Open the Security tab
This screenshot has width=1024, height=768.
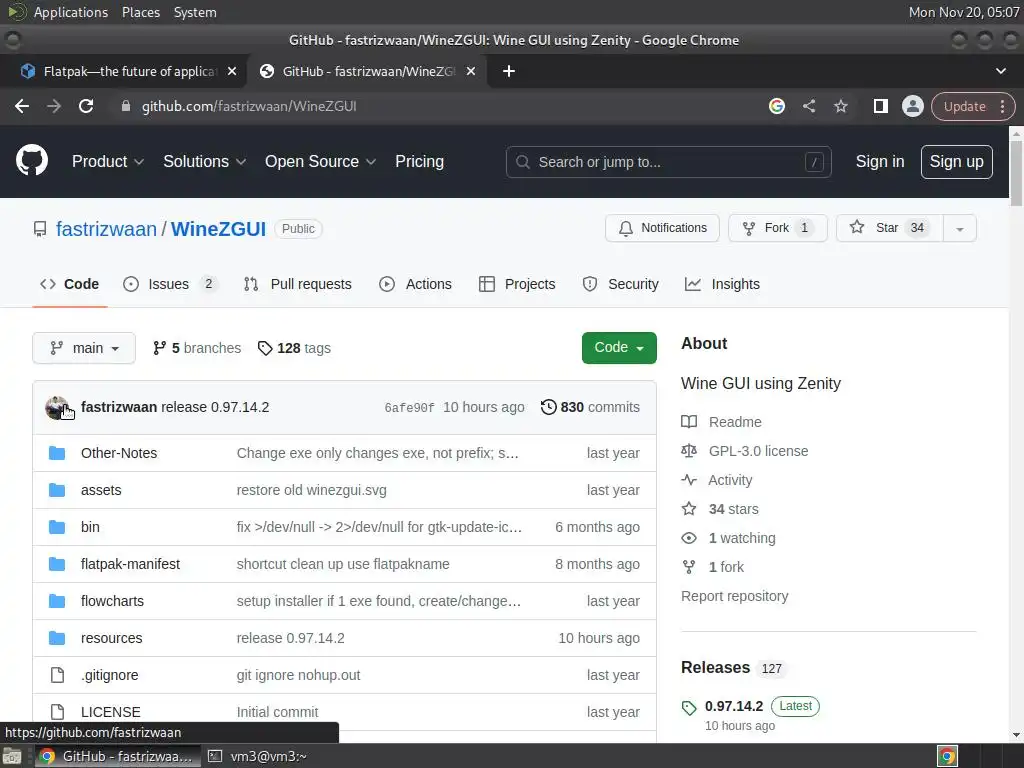pos(620,284)
